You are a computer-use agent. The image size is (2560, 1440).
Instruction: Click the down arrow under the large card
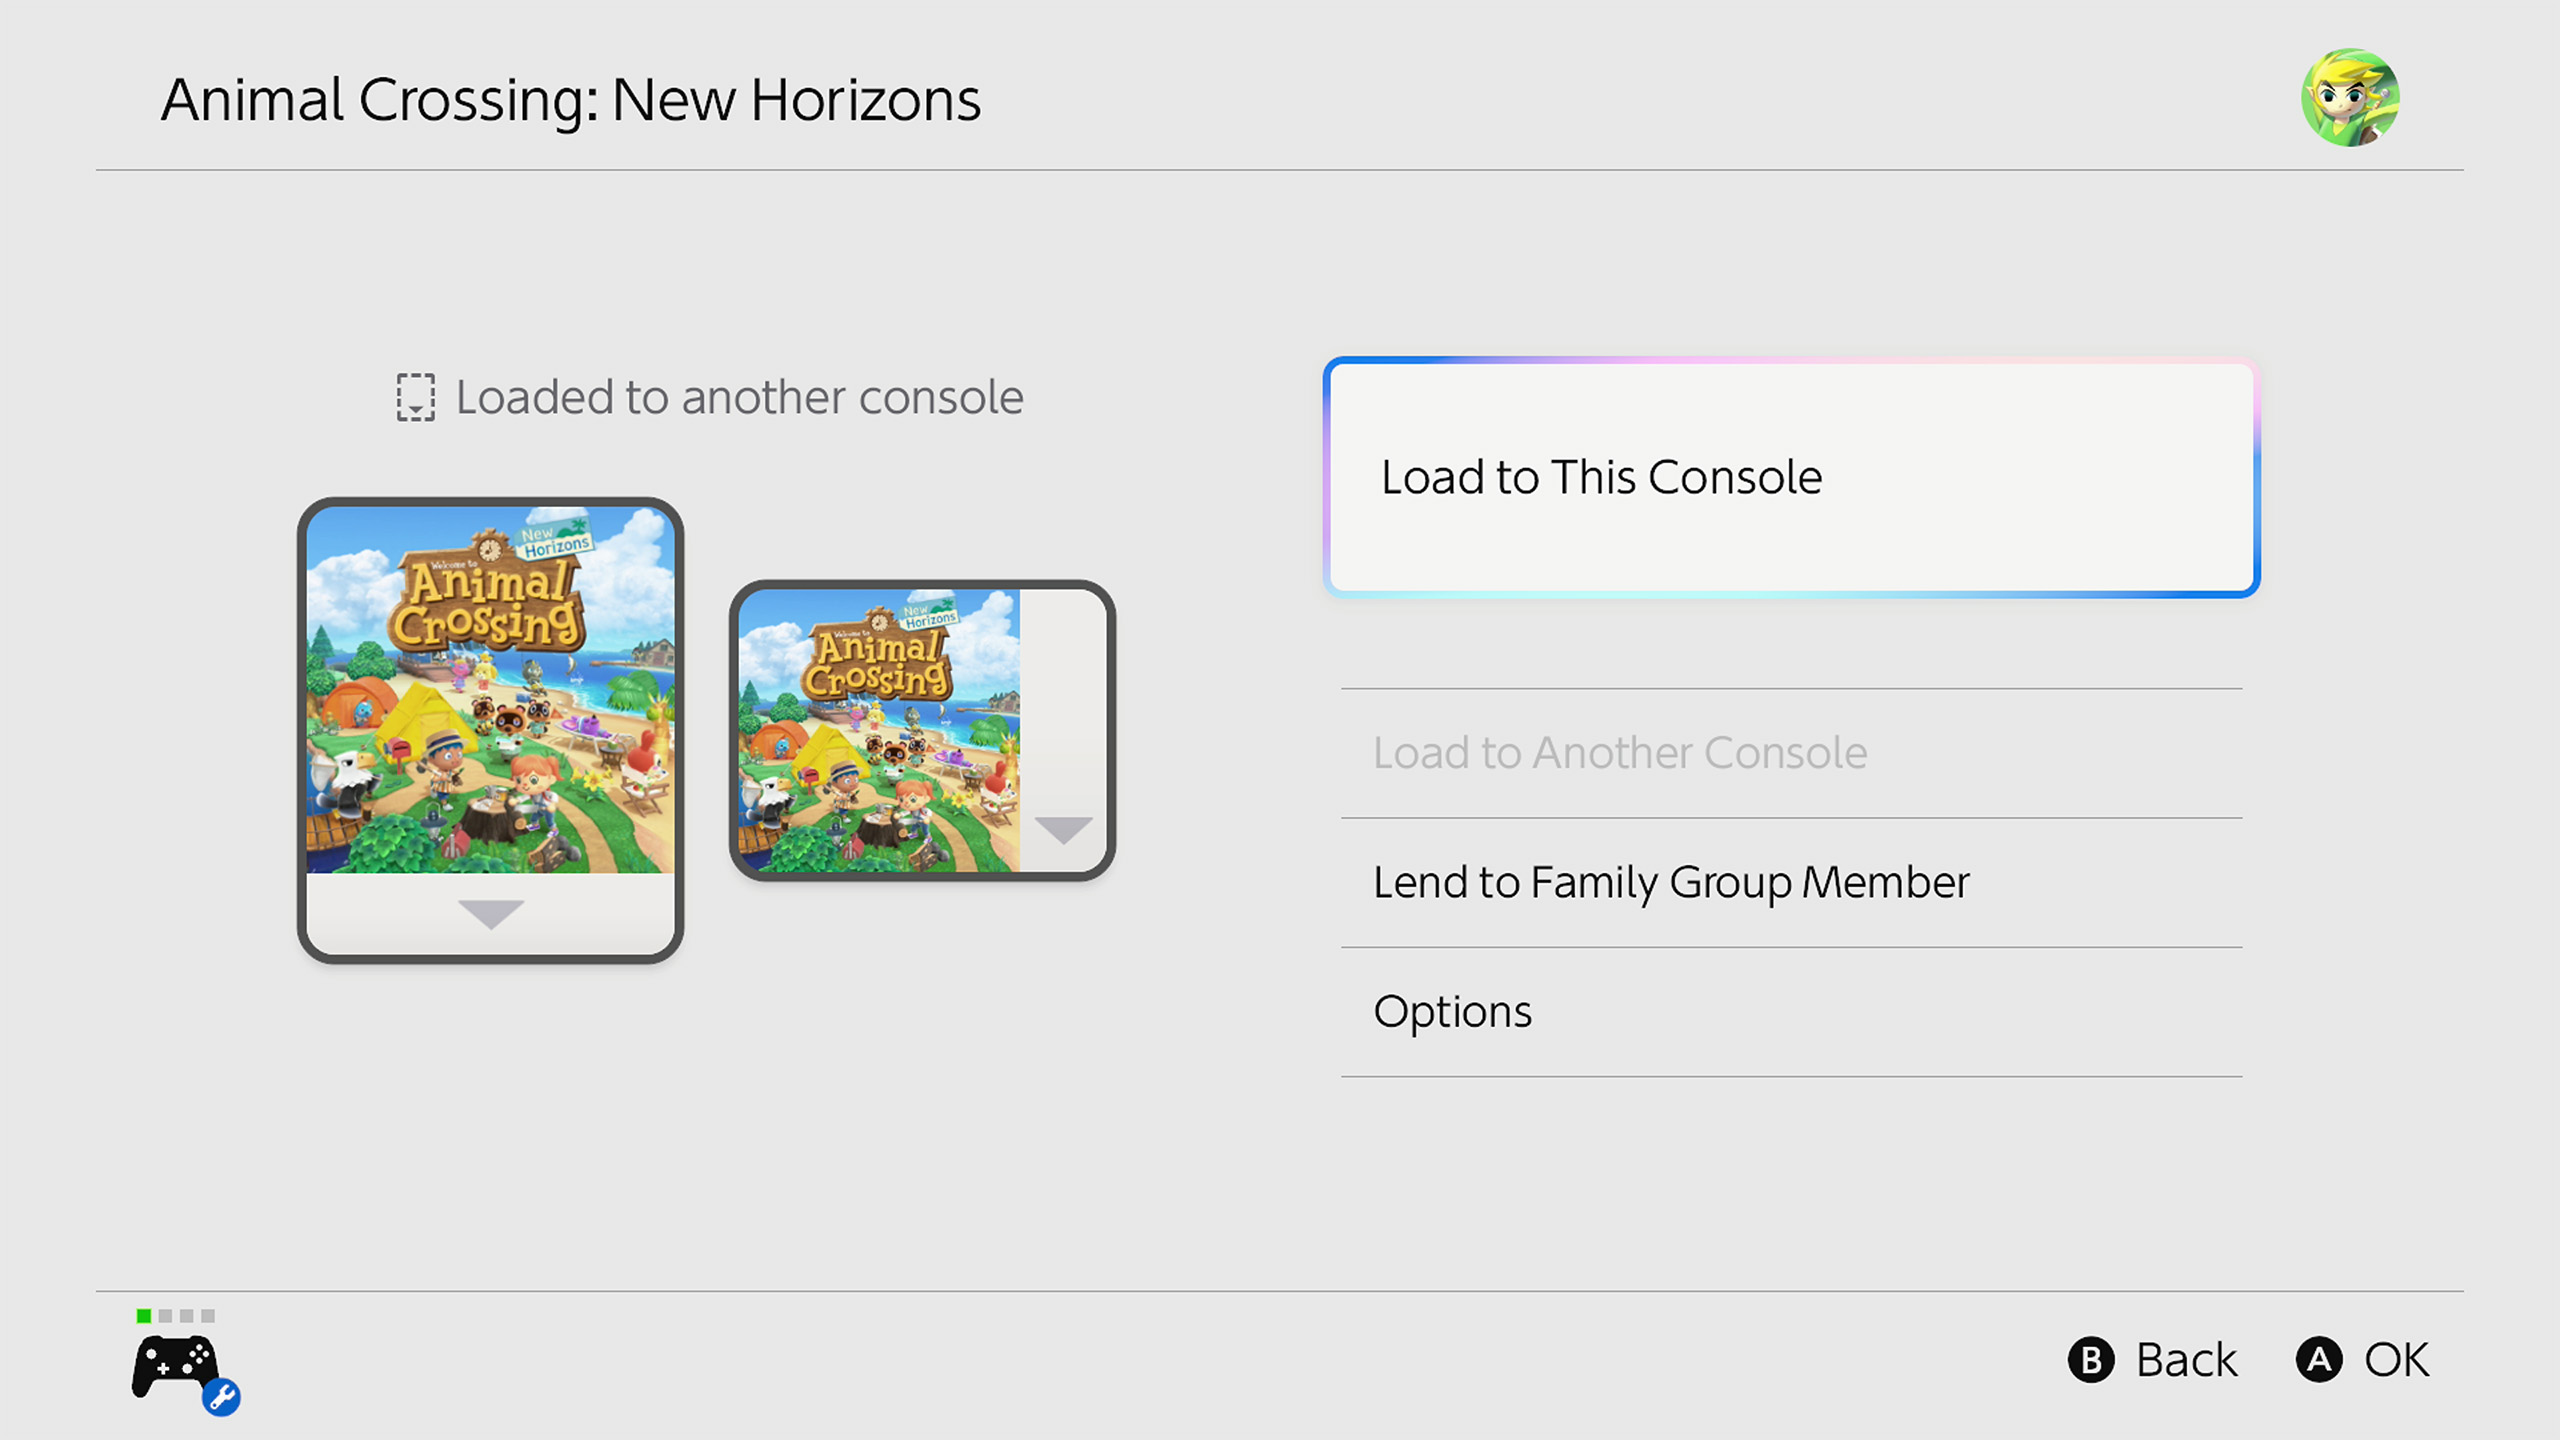tap(490, 913)
